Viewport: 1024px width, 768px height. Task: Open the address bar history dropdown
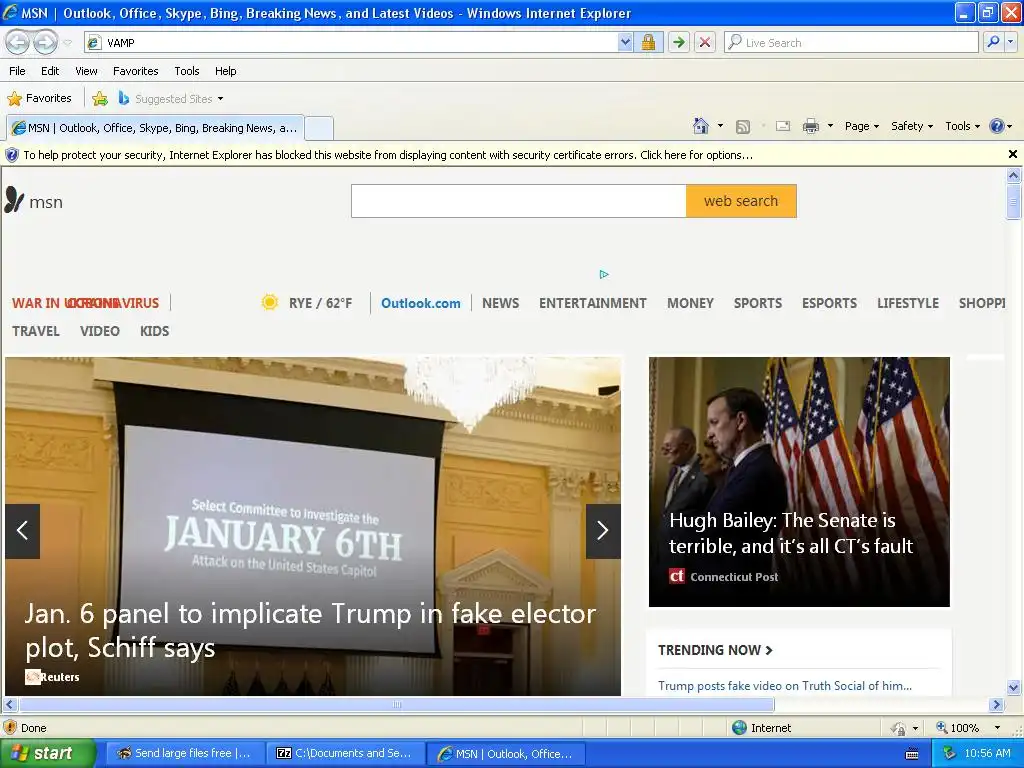(625, 42)
